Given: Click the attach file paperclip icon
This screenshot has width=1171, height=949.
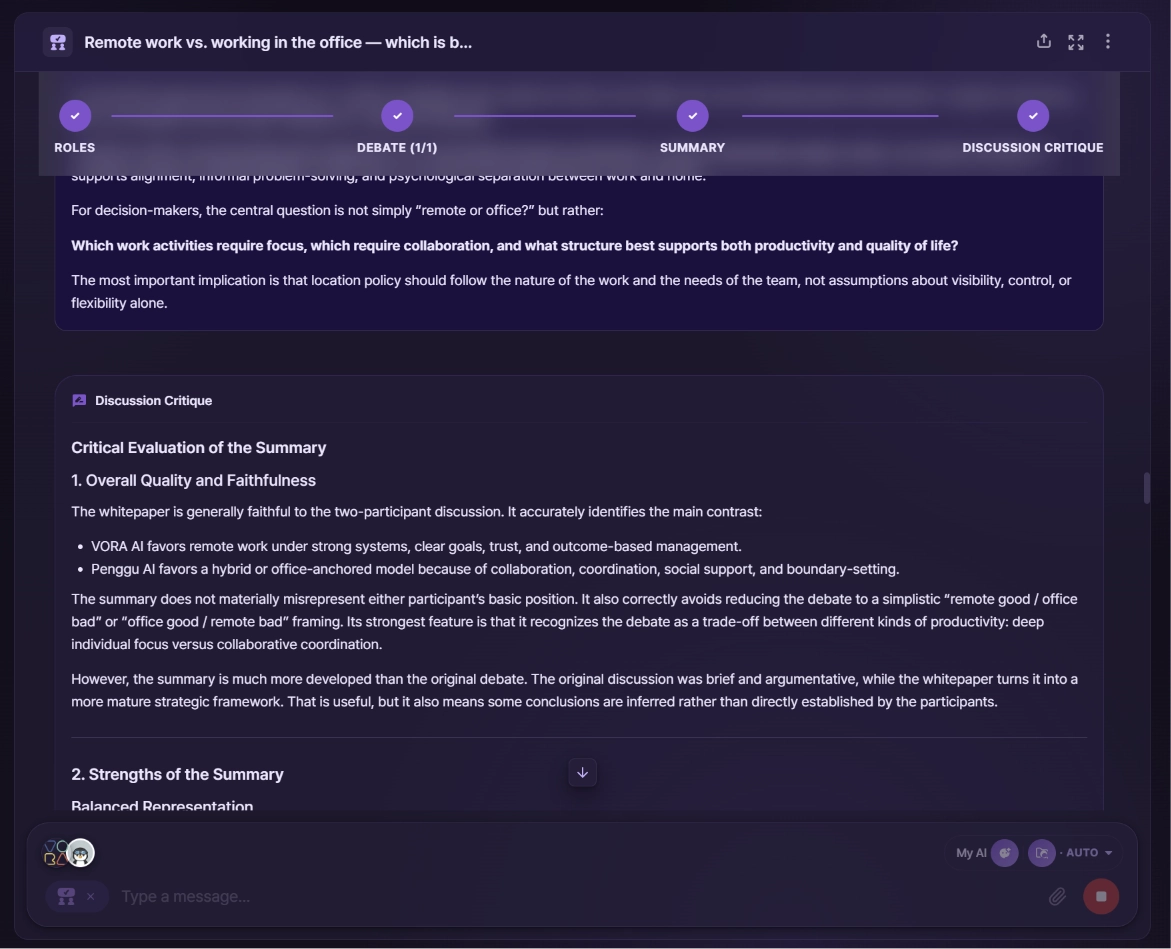Looking at the screenshot, I should [x=1057, y=896].
